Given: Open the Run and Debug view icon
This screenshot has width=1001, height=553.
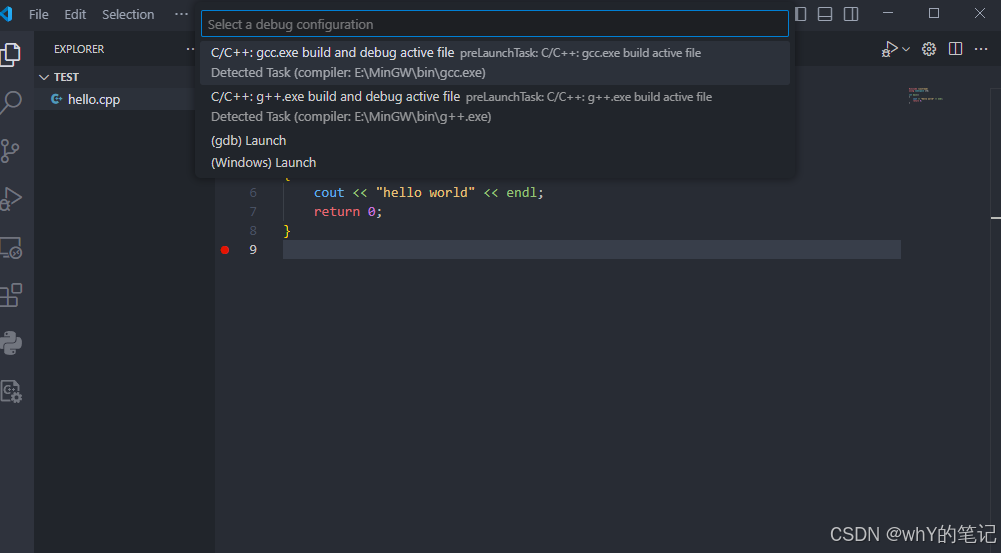Looking at the screenshot, I should [11, 199].
